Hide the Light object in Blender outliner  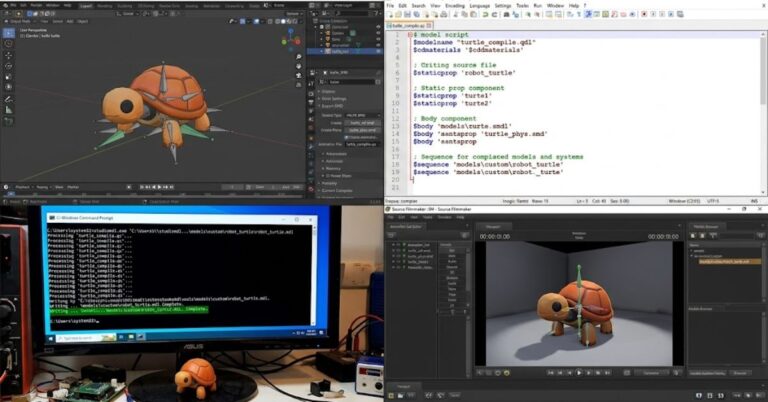pyautogui.click(x=378, y=39)
